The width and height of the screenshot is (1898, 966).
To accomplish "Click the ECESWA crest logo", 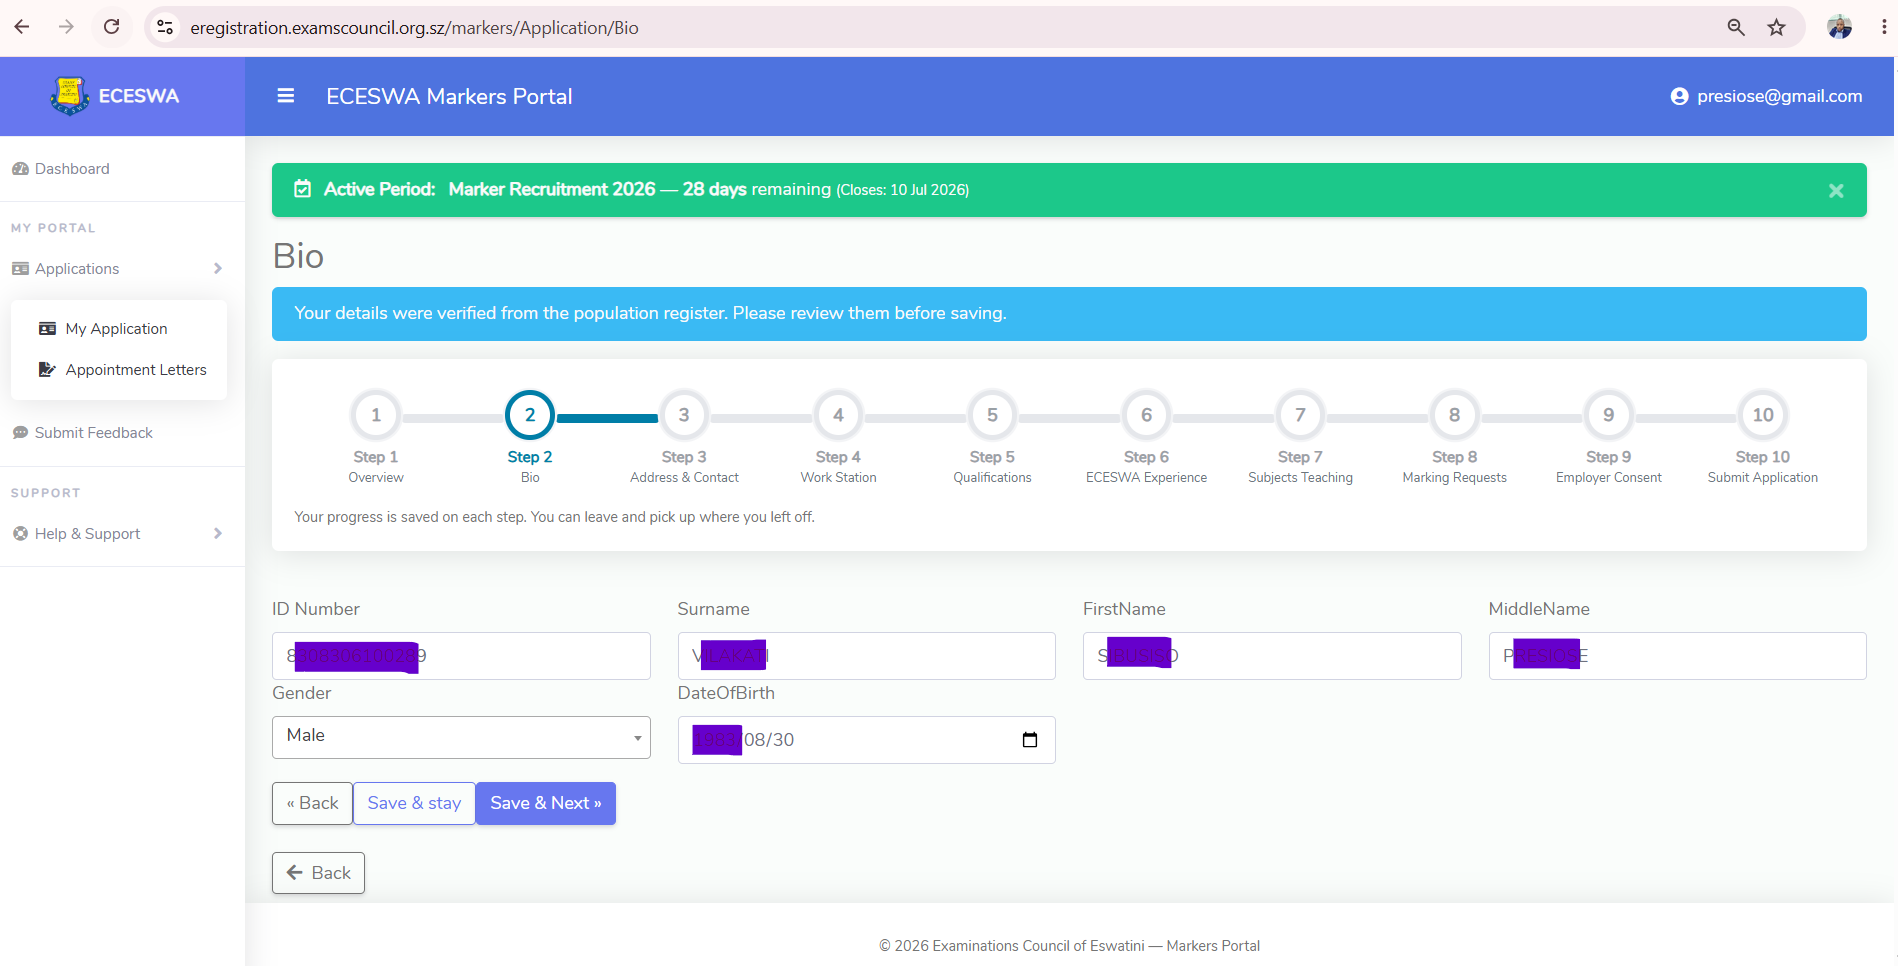I will tap(69, 96).
